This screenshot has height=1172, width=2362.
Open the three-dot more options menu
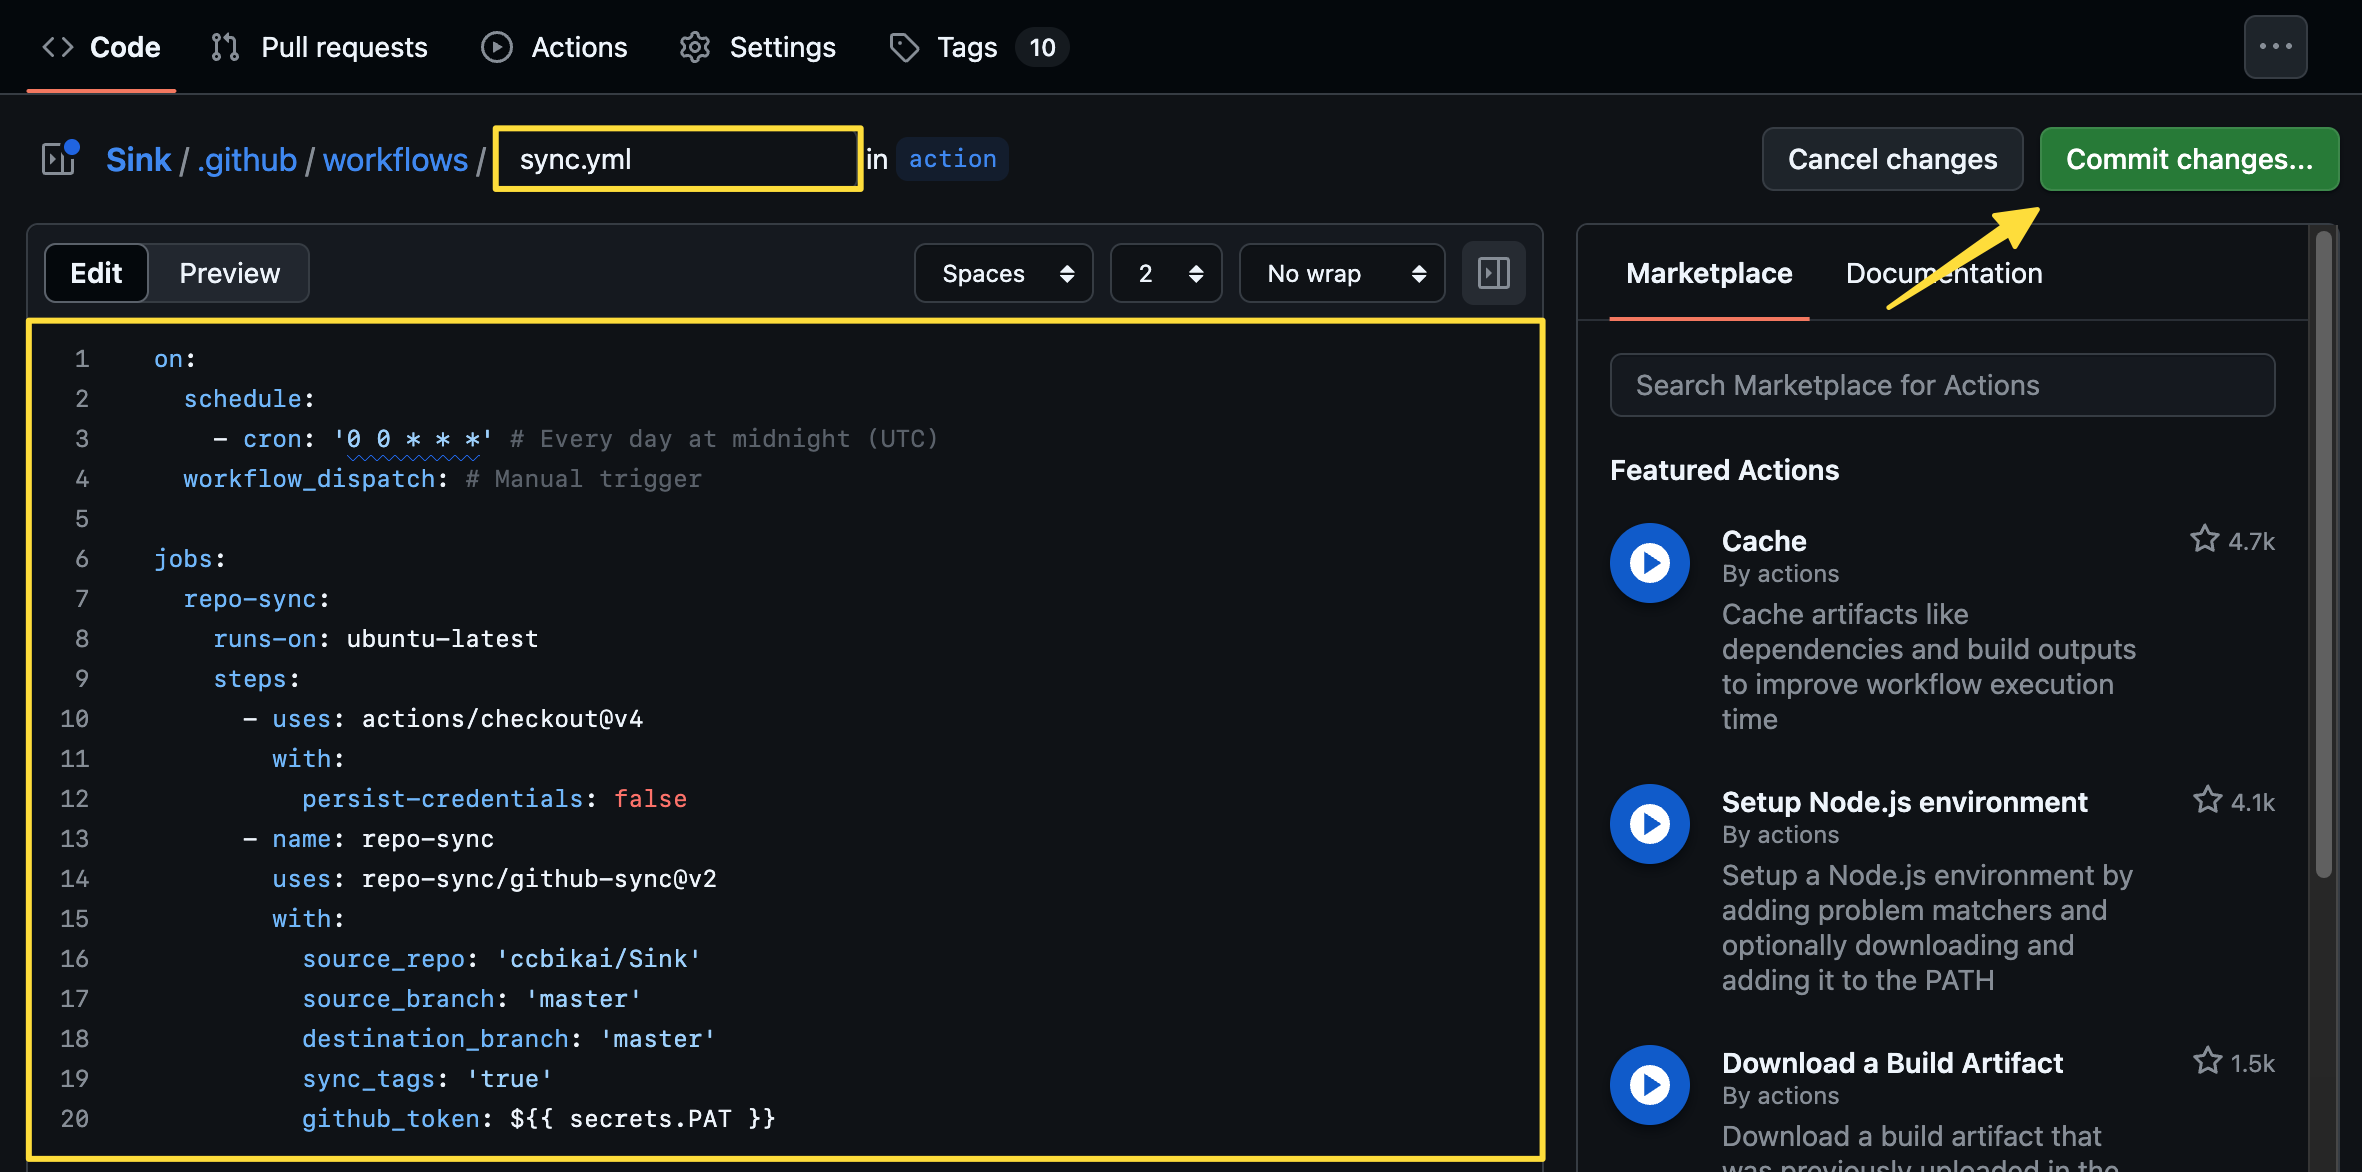(2275, 47)
